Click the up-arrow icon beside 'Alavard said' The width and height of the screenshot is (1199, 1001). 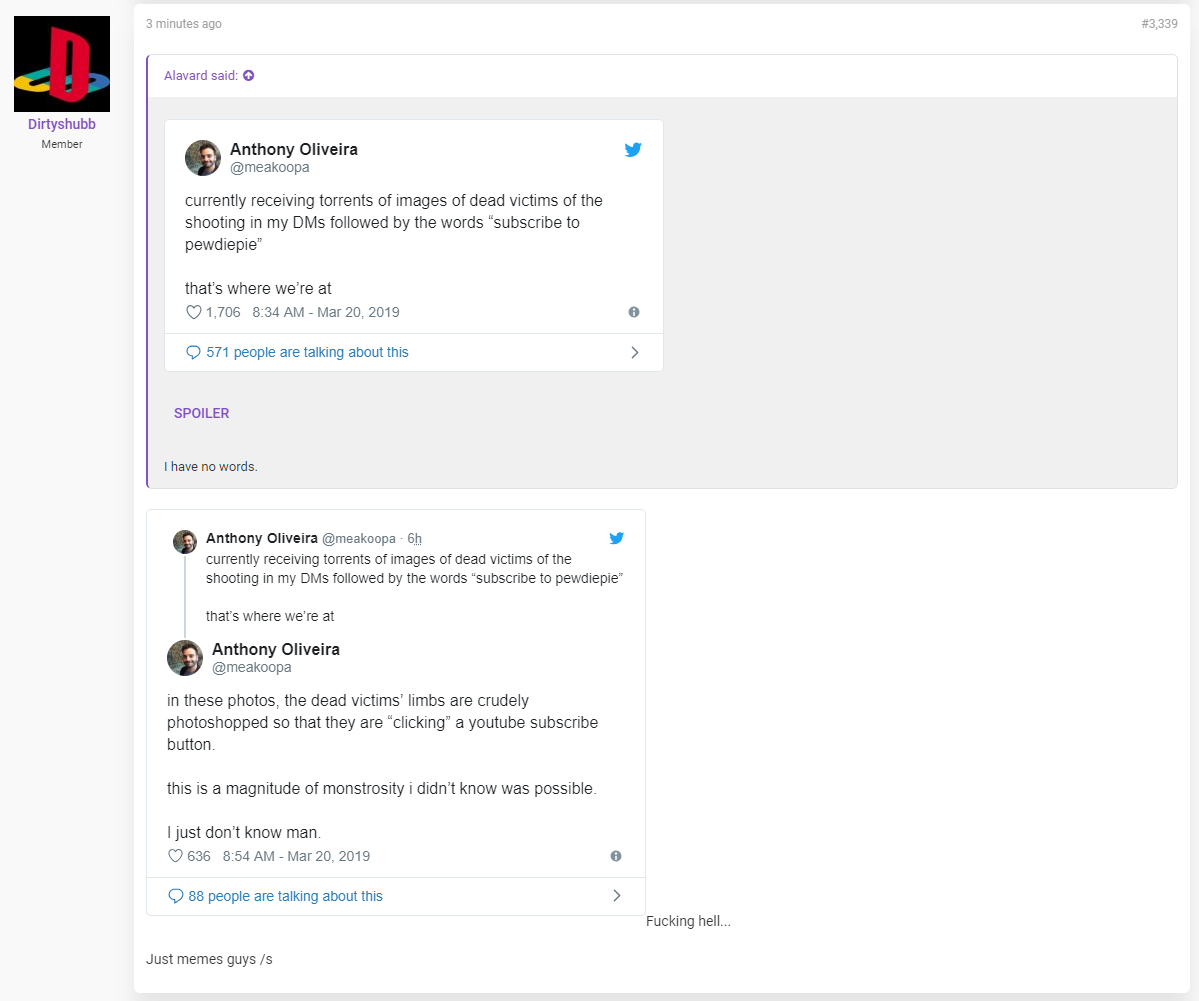249,76
